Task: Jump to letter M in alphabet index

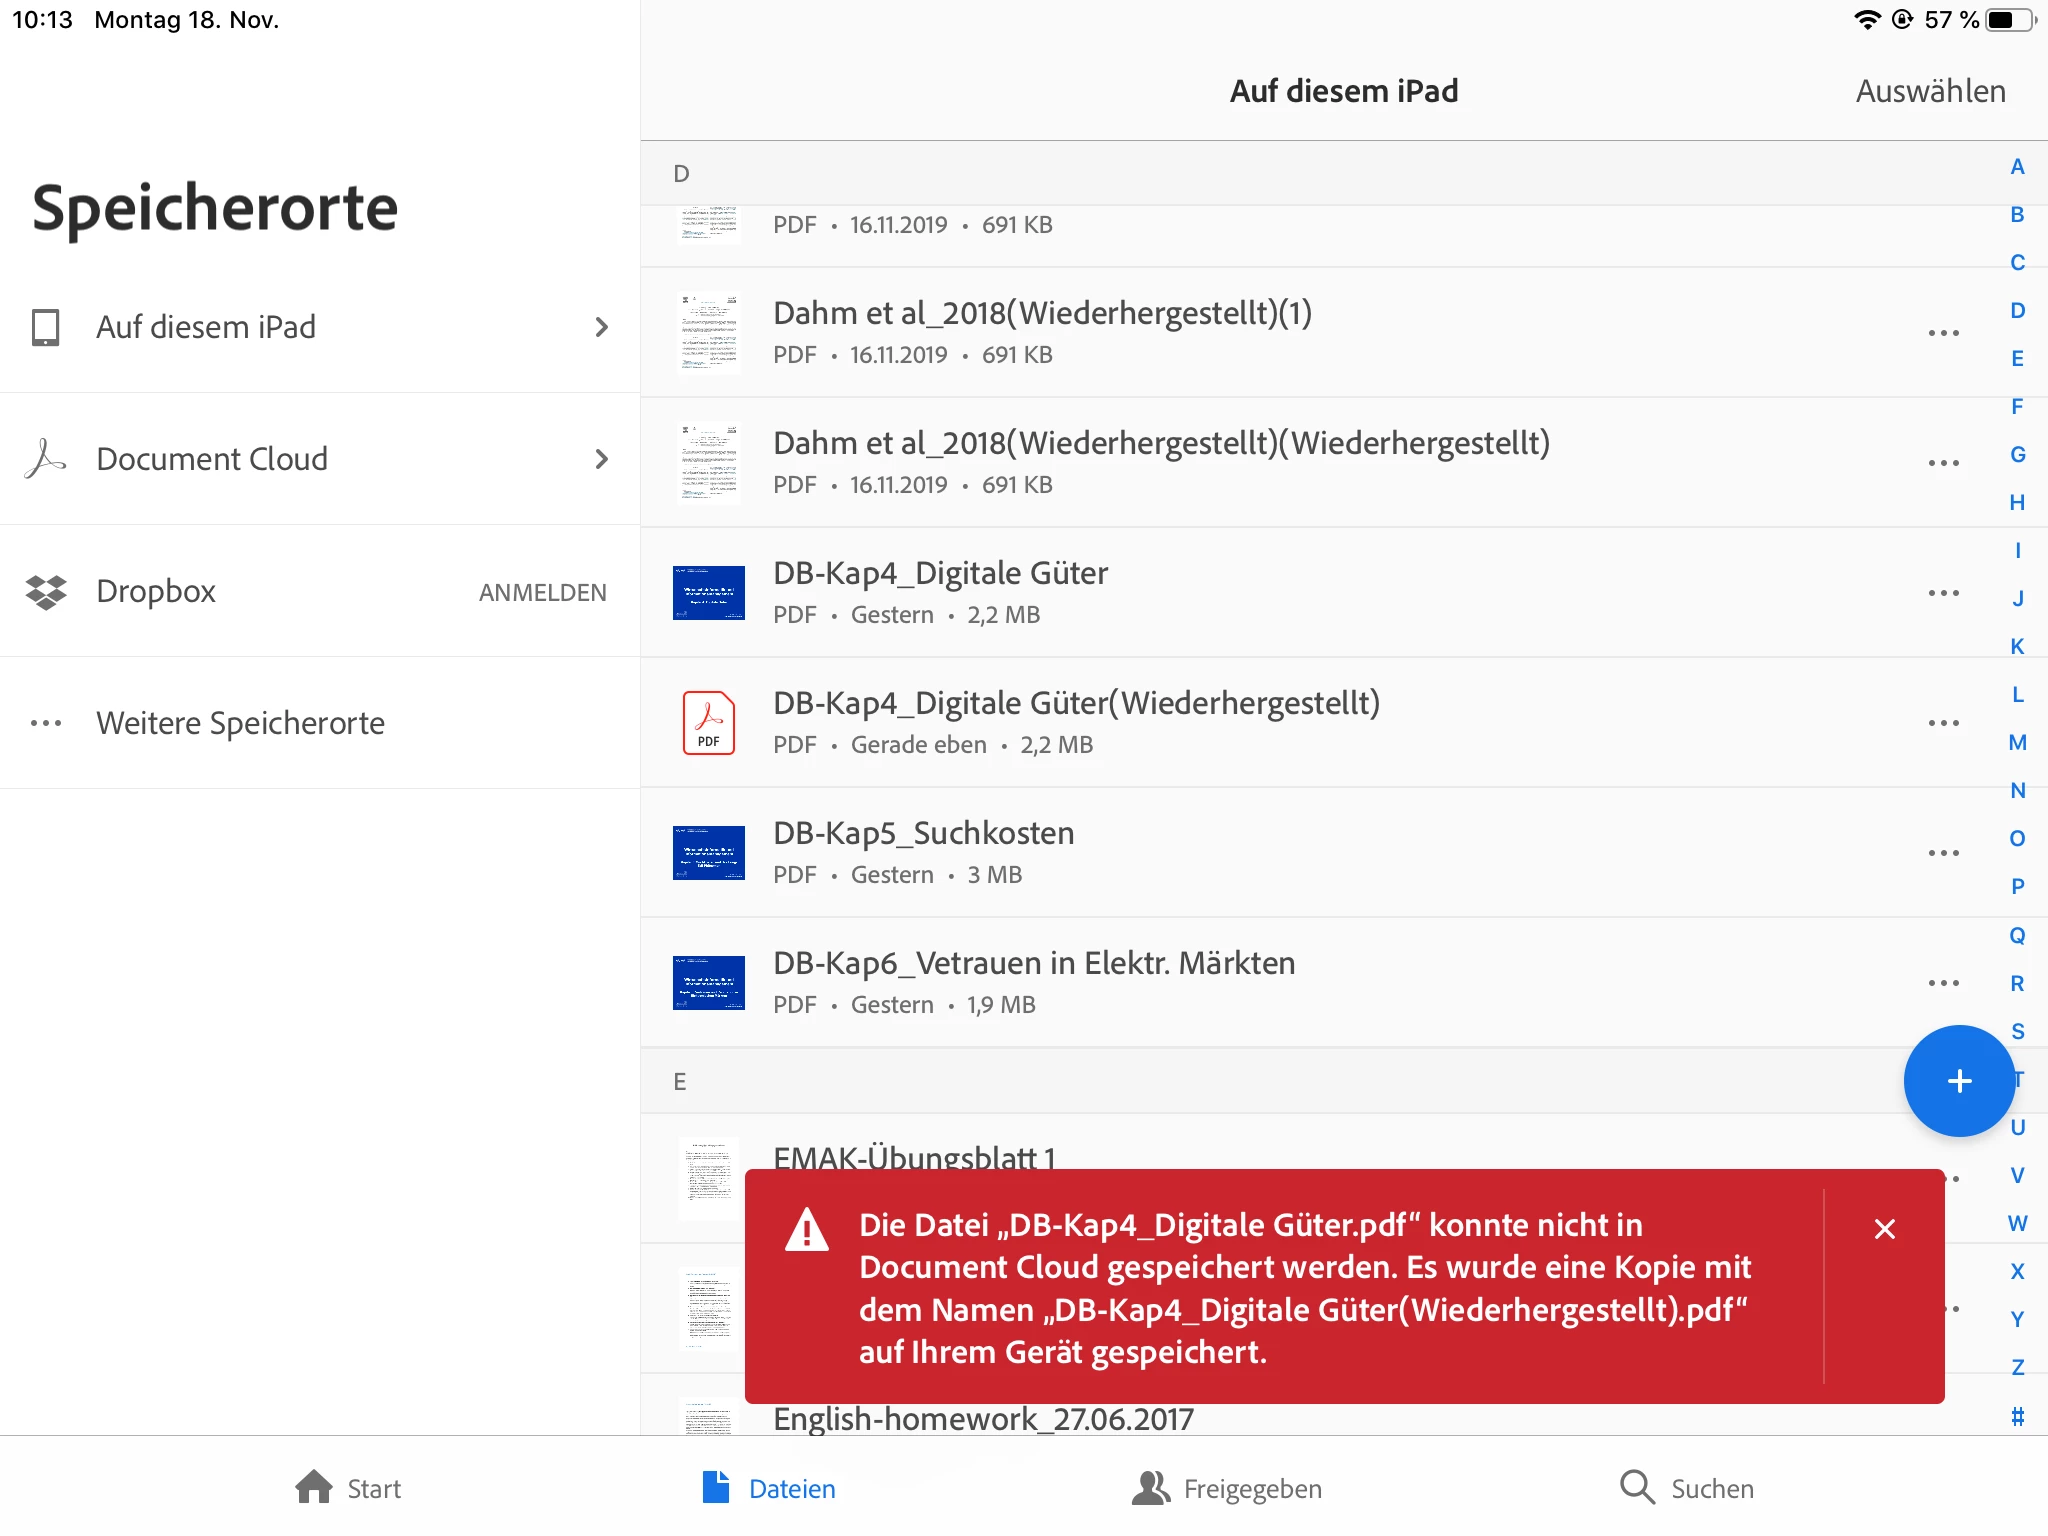Action: click(2017, 742)
